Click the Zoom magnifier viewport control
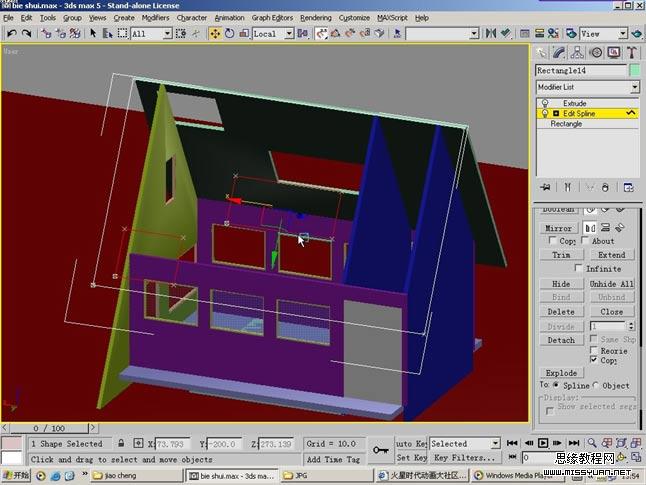The width and height of the screenshot is (646, 485). click(x=592, y=443)
